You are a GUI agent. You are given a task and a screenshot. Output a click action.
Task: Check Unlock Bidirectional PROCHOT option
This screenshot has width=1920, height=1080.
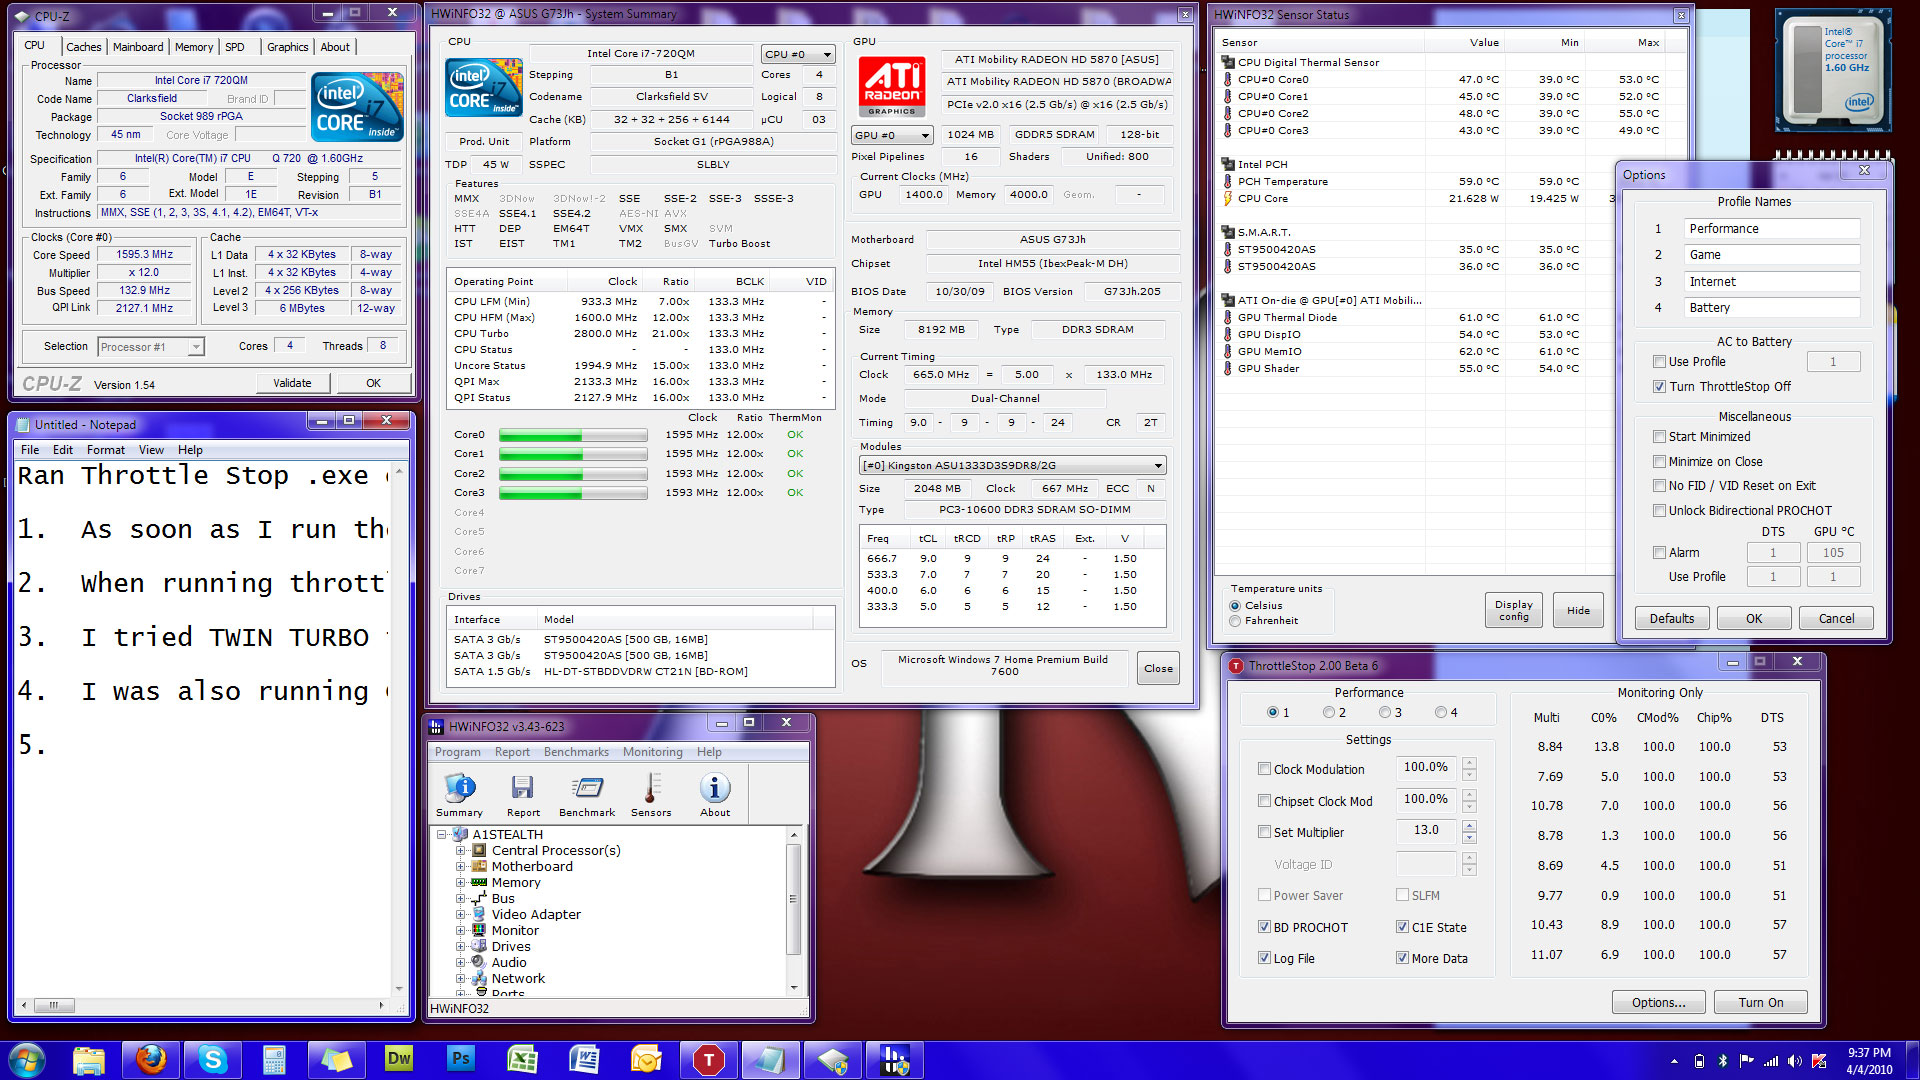pyautogui.click(x=1659, y=511)
